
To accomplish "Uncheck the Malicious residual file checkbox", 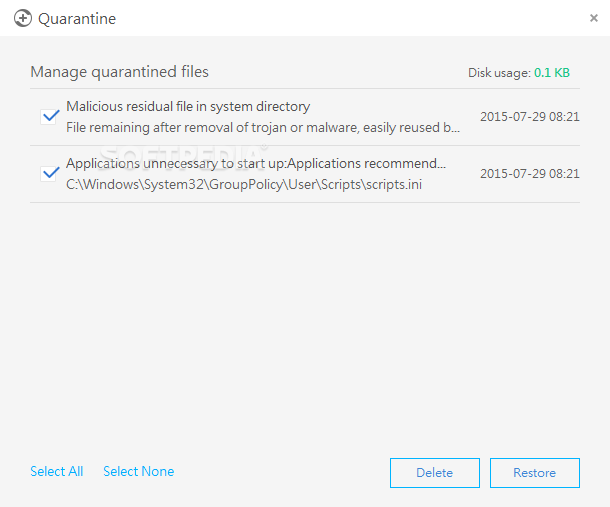I will click(x=50, y=117).
